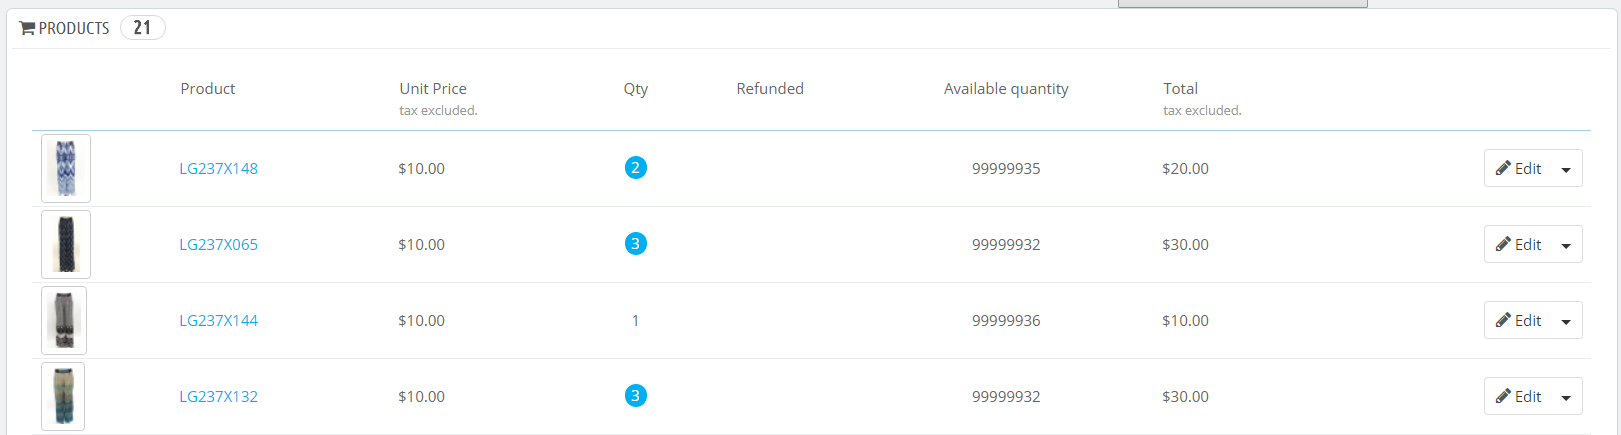Expand the action dropdown for LG237X144
The height and width of the screenshot is (435, 1621).
(1566, 321)
